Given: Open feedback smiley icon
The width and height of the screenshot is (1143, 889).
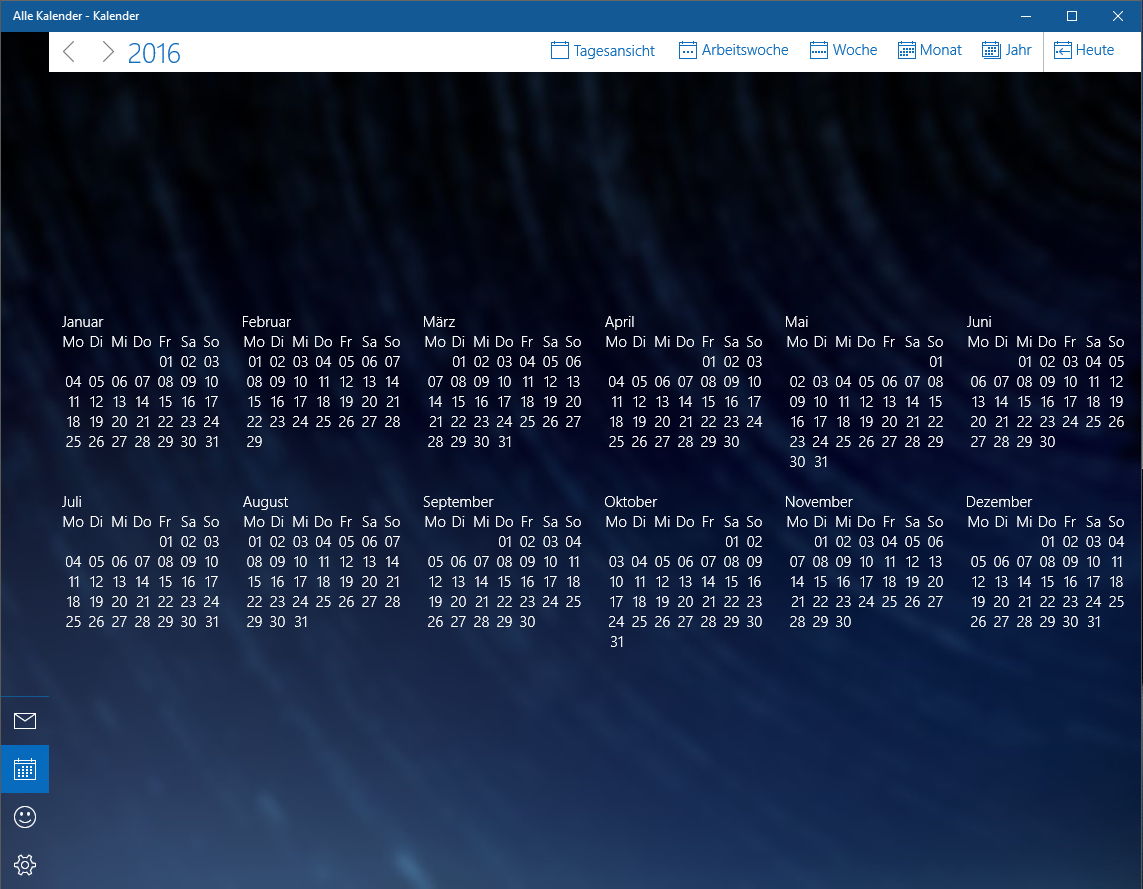Looking at the screenshot, I should 25,817.
